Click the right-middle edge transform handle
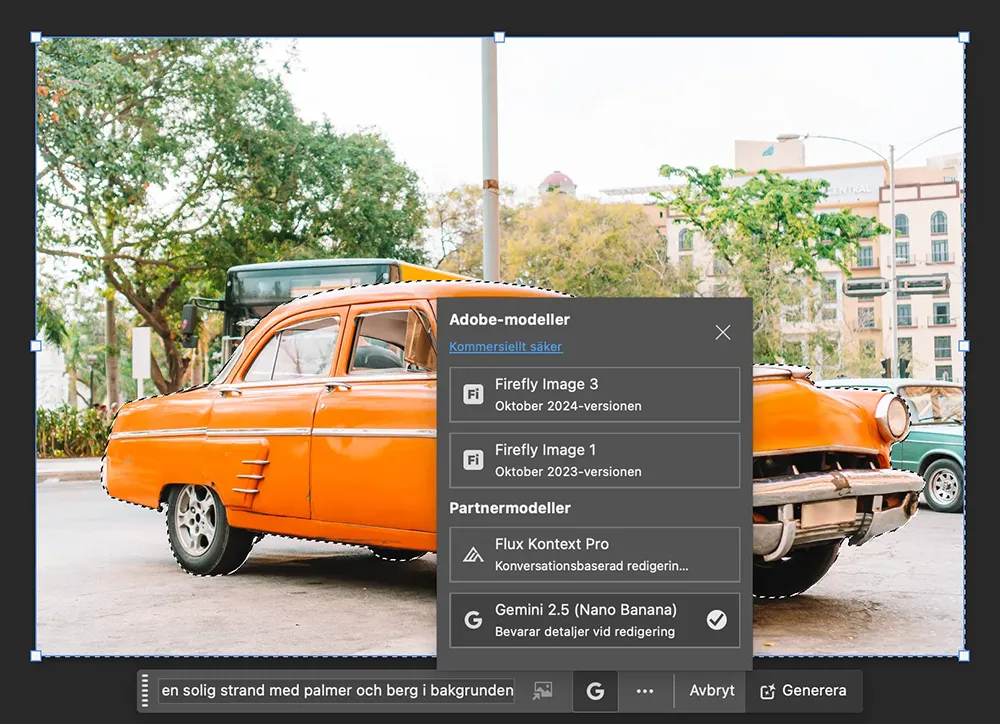Image resolution: width=1000 pixels, height=724 pixels. pos(964,346)
